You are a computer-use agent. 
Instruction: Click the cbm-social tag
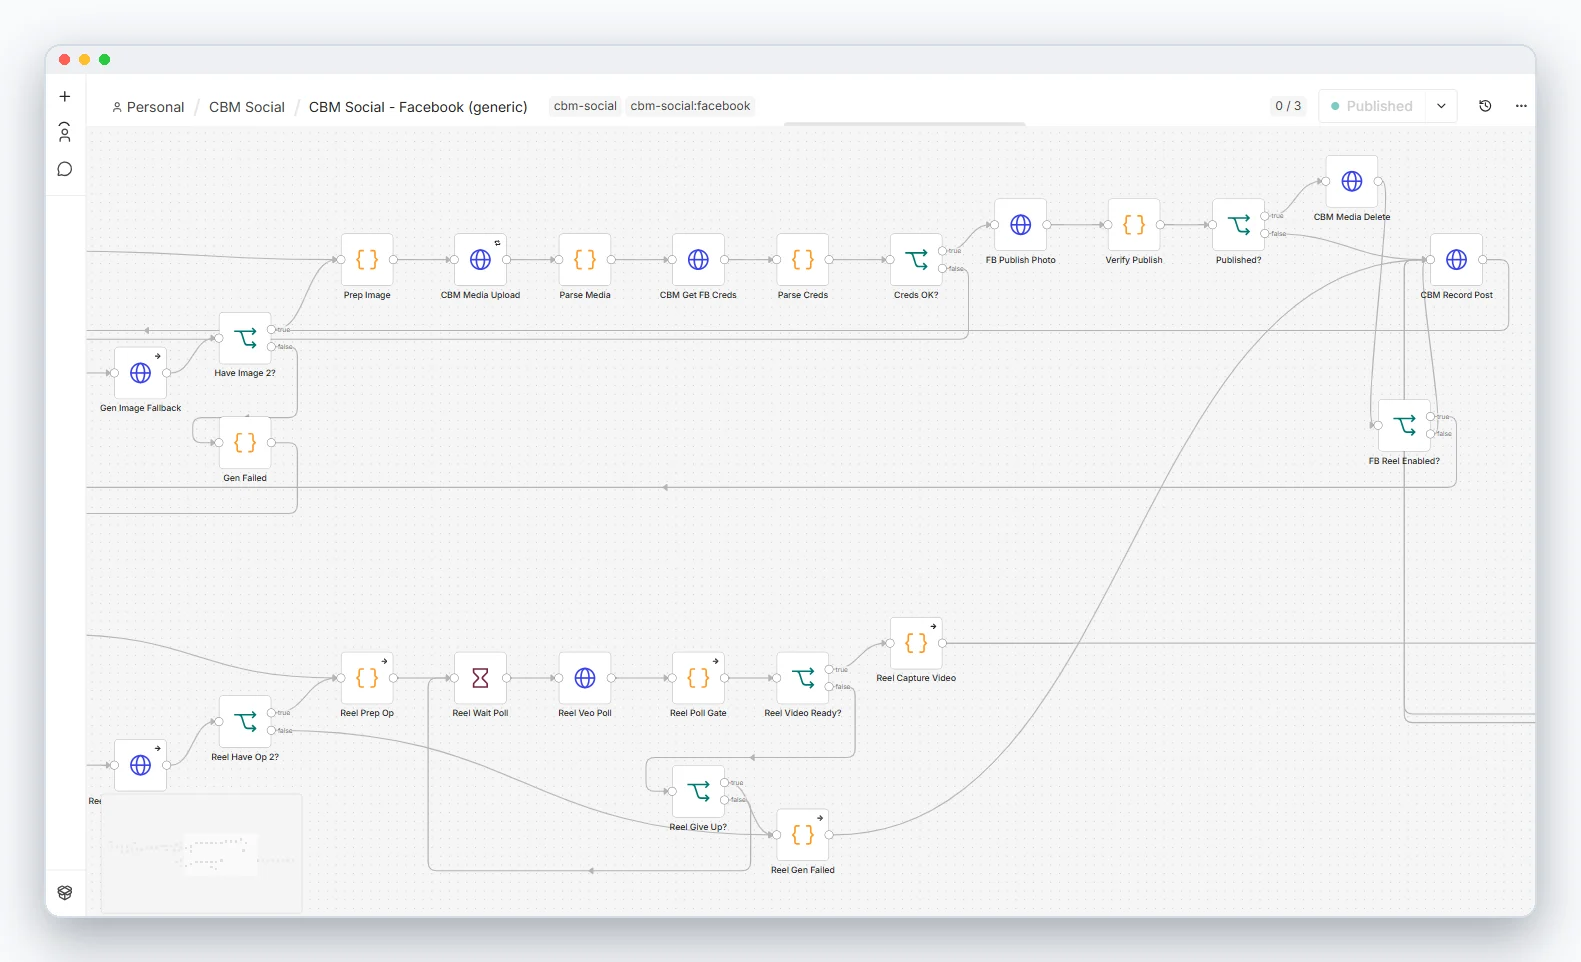coord(585,106)
